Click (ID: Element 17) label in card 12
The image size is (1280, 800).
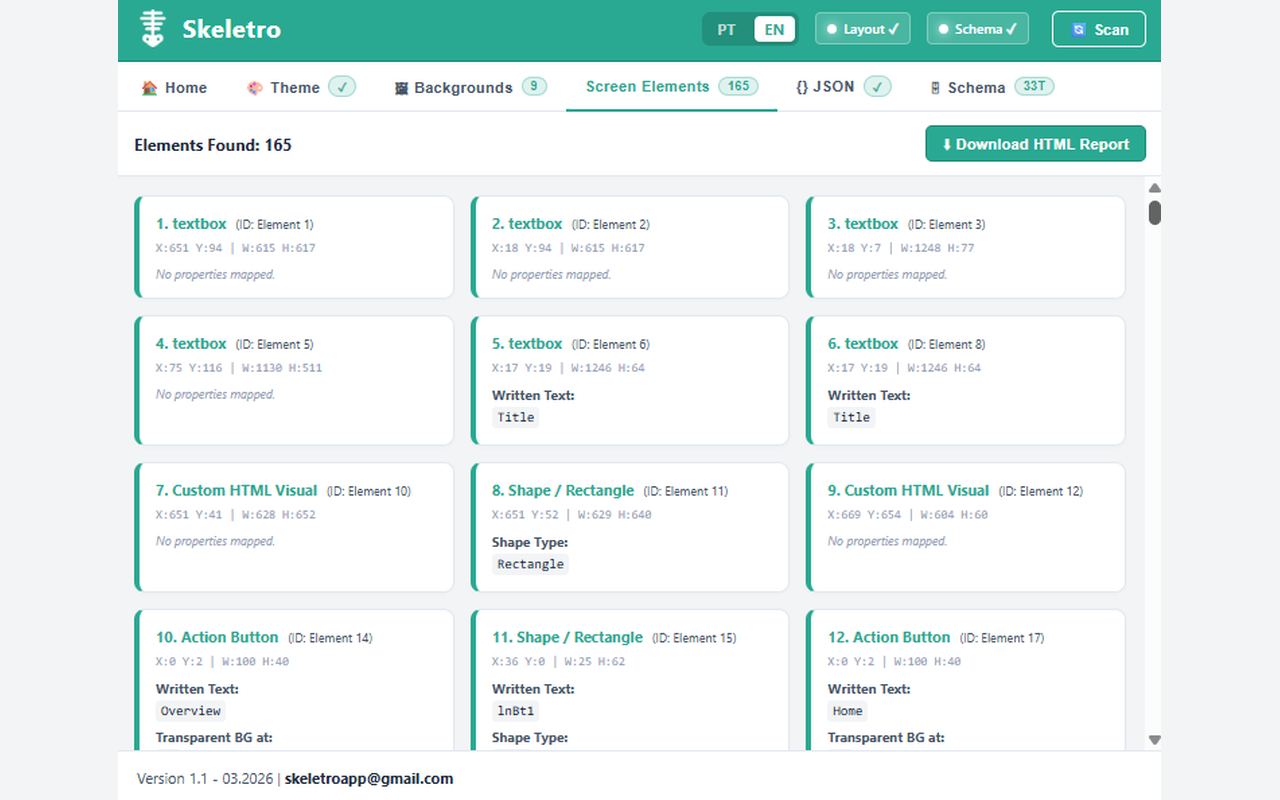[1002, 638]
